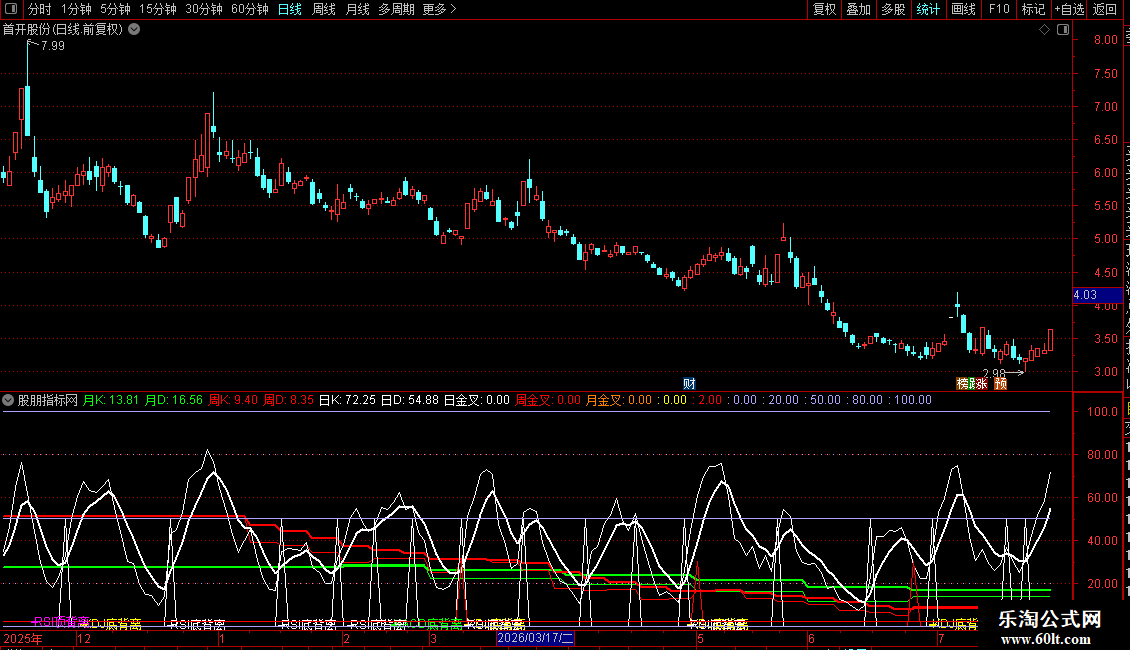This screenshot has height=650, width=1130.
Task: Click the 80.00 indicator axis label
Action: pos(1102,455)
